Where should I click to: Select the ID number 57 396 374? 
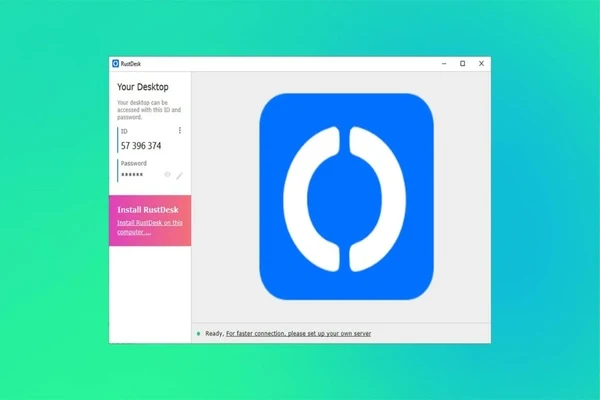[141, 146]
